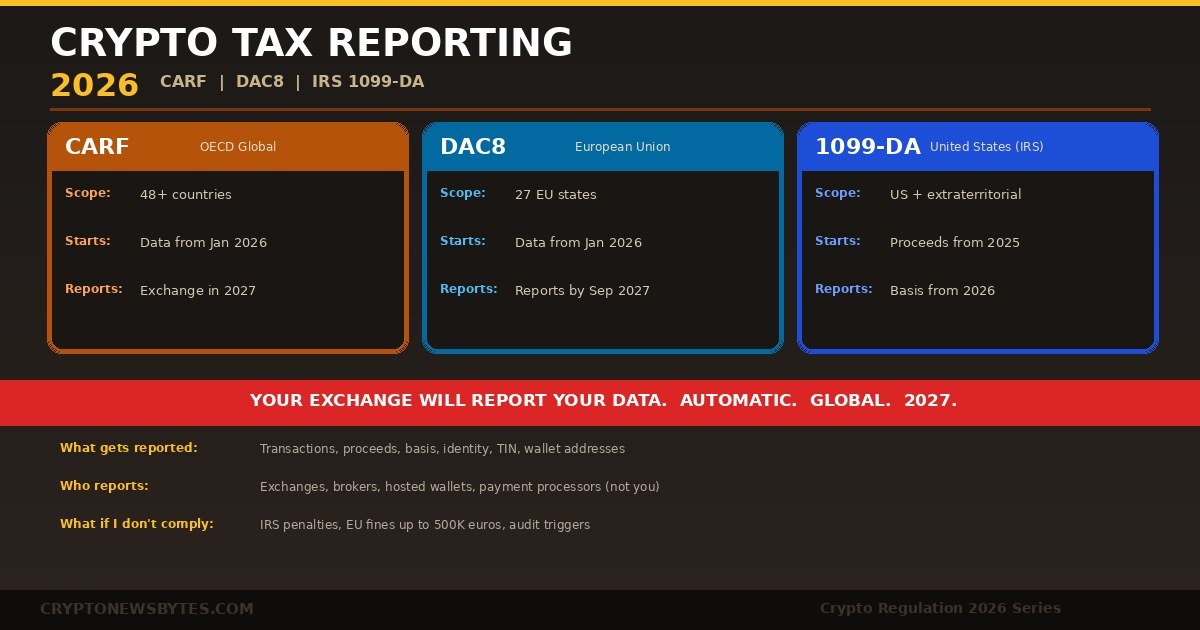Click the European Union label on DAC8 card
The height and width of the screenshot is (630, 1200).
(x=622, y=147)
